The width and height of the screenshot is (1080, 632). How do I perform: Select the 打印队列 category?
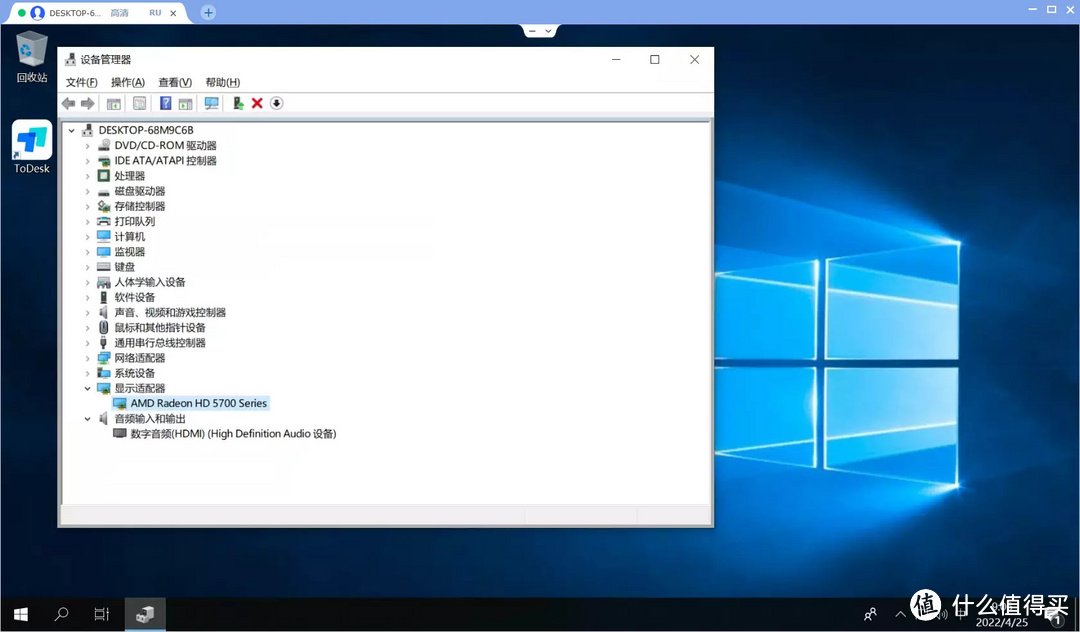pos(135,222)
